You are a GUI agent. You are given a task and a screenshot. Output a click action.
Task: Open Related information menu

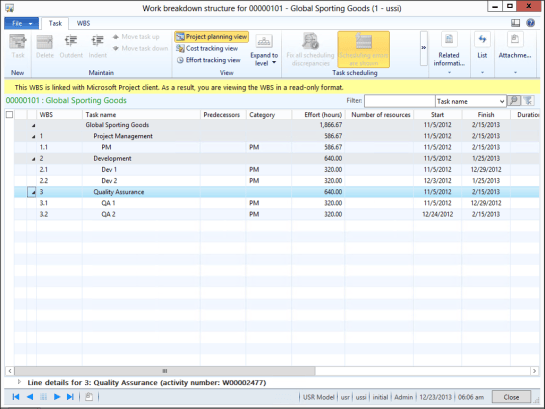[x=449, y=53]
